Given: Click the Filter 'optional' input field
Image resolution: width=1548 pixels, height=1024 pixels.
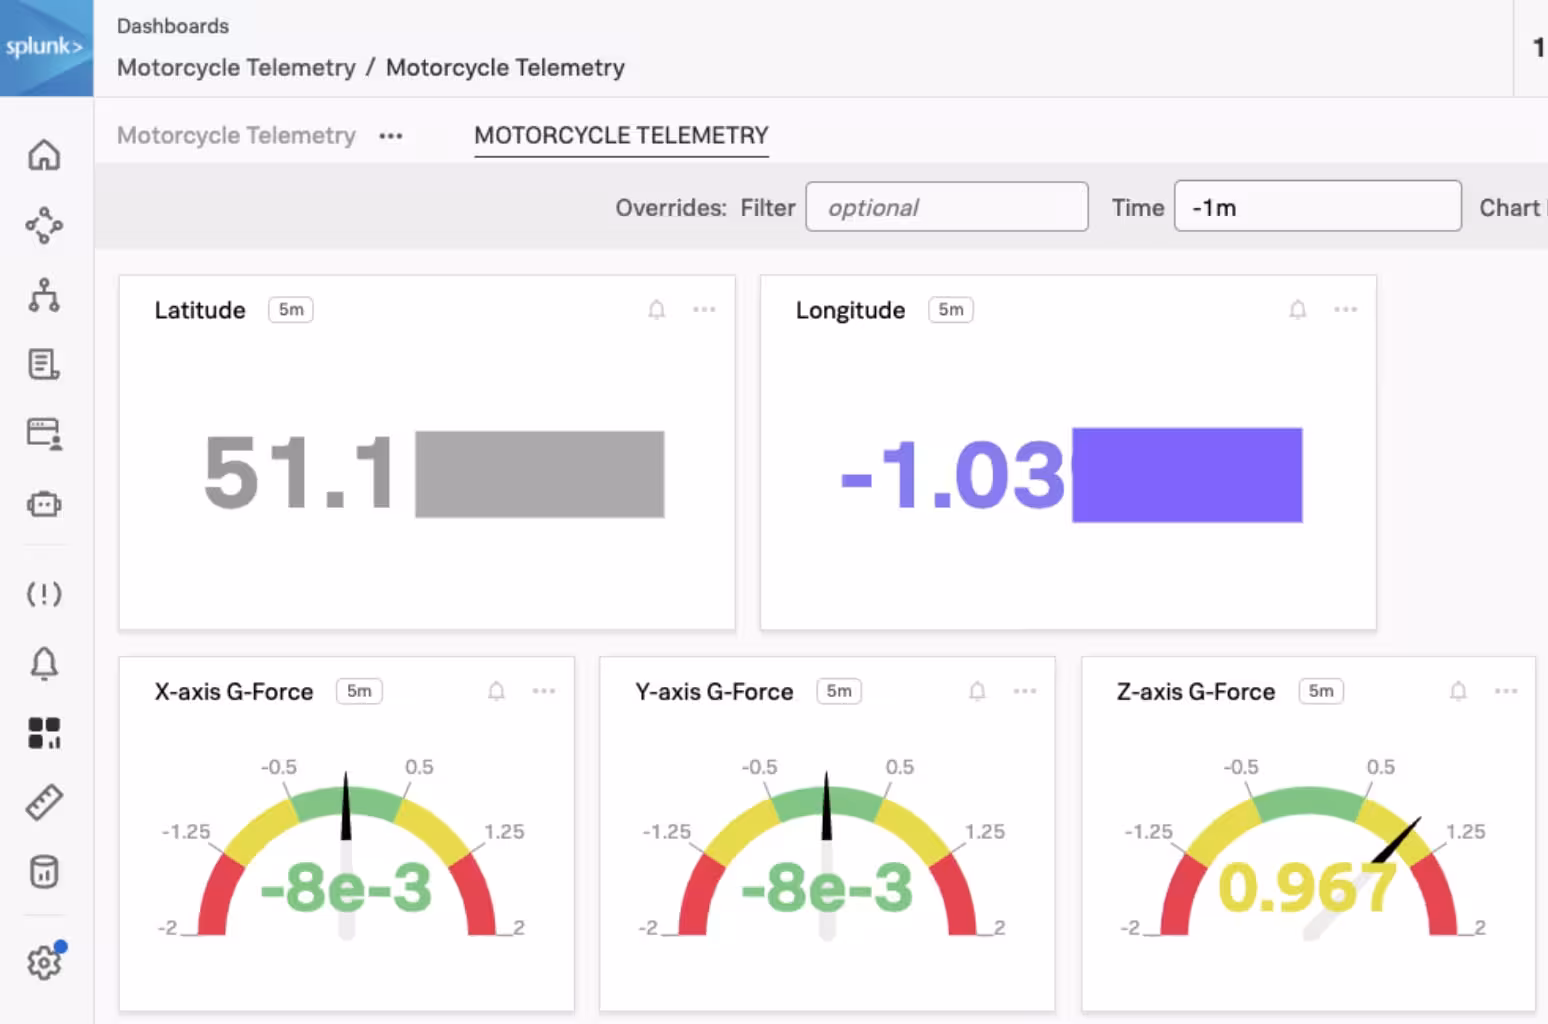Looking at the screenshot, I should coord(946,207).
